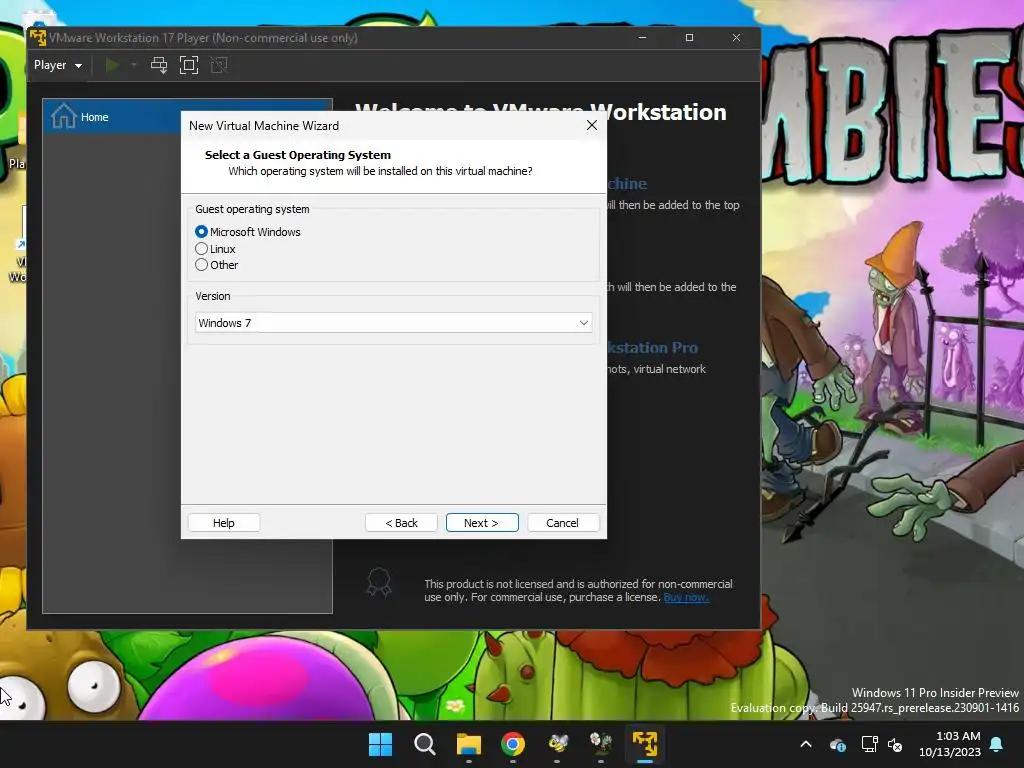The width and height of the screenshot is (1024, 768).
Task: Choose Linux as guest operating system
Action: [x=201, y=249]
